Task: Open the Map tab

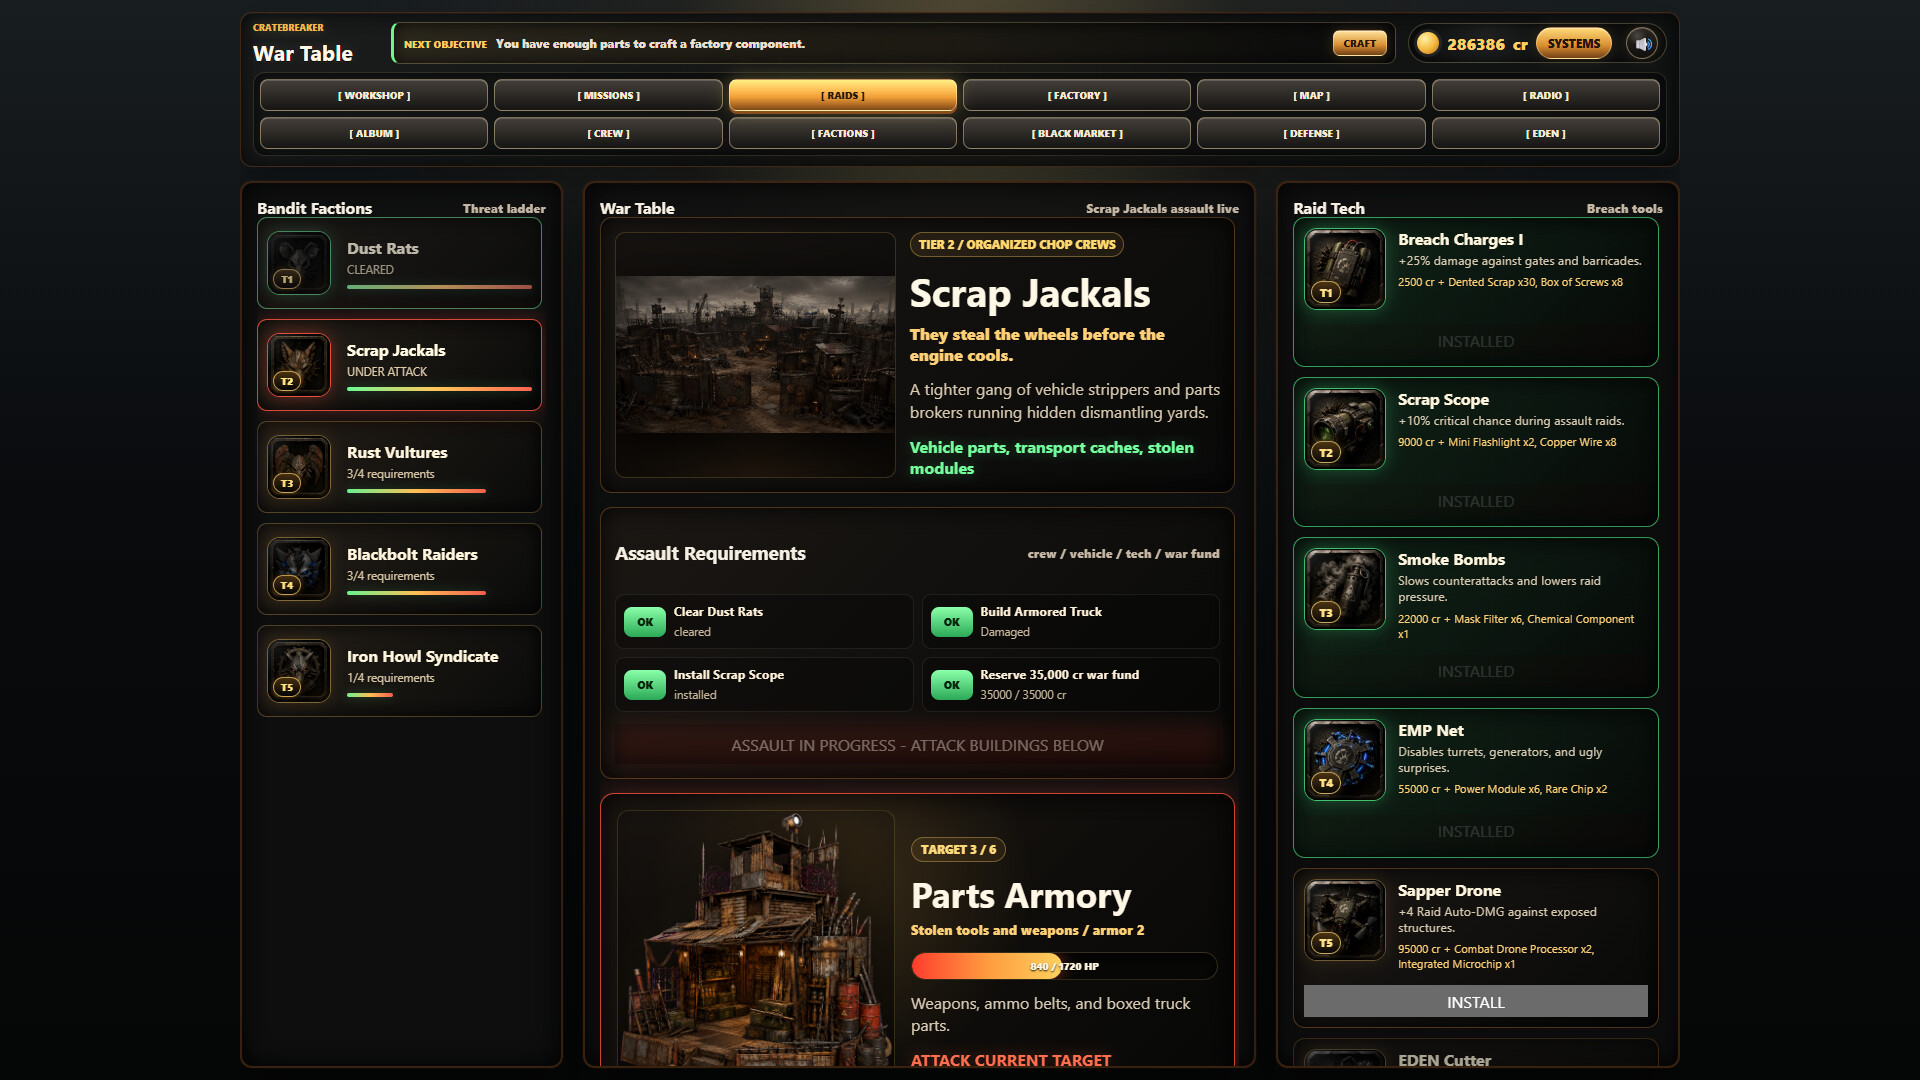Action: click(1311, 96)
